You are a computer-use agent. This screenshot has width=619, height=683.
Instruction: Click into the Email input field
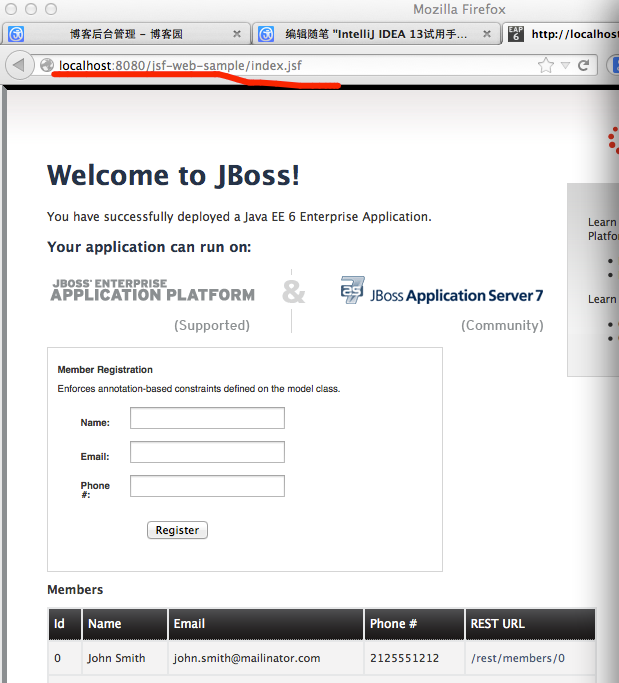tap(207, 452)
